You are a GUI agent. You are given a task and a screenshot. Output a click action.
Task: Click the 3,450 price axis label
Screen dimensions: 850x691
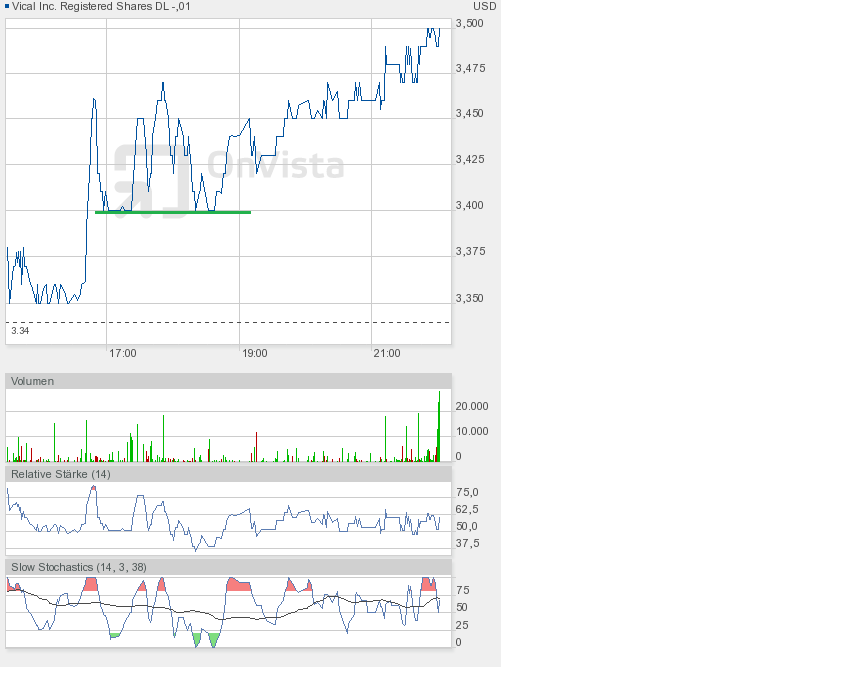coord(470,114)
